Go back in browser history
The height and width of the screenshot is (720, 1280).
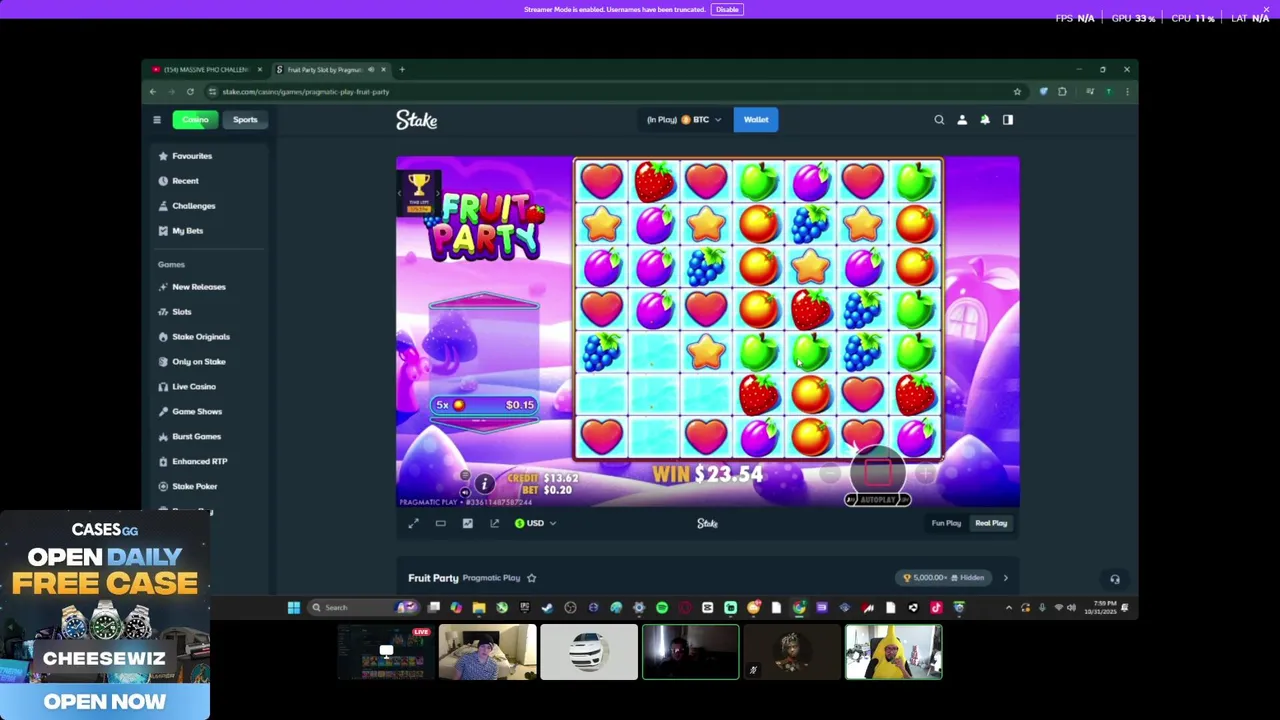point(153,92)
